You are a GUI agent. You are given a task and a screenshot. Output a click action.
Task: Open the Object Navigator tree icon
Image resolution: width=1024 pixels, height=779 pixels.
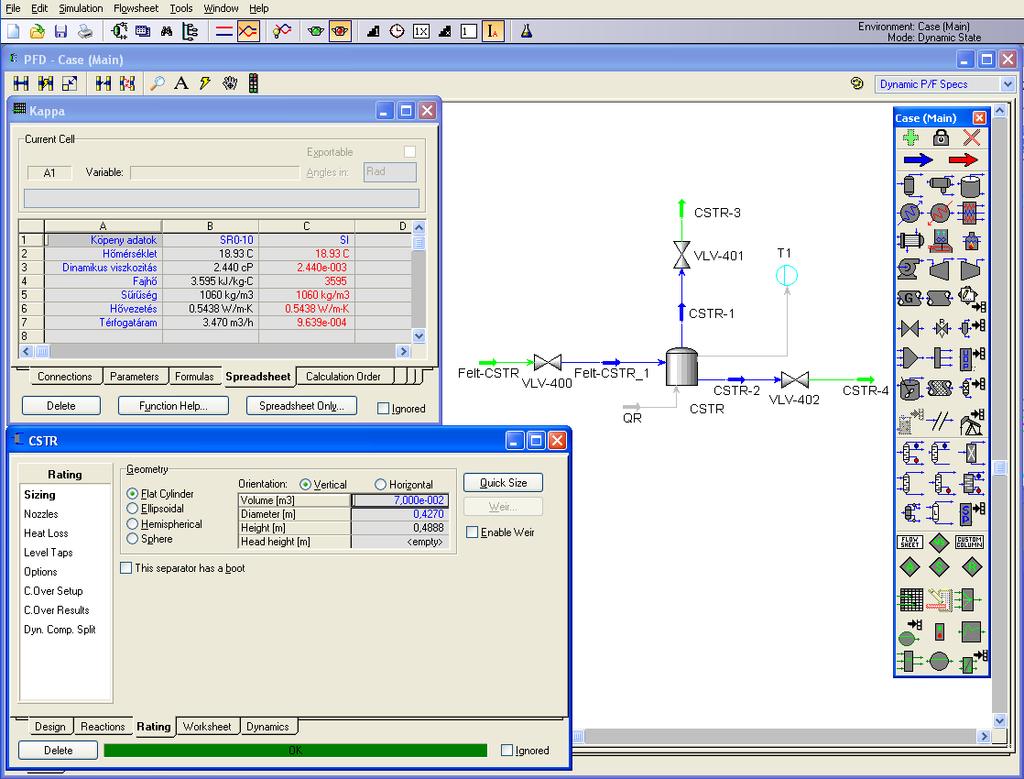[x=190, y=31]
